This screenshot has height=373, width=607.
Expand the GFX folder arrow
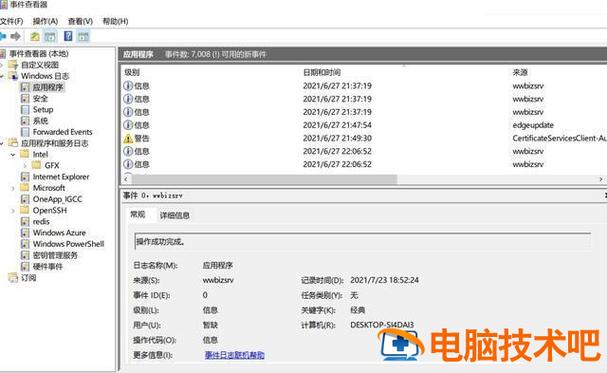(25, 166)
